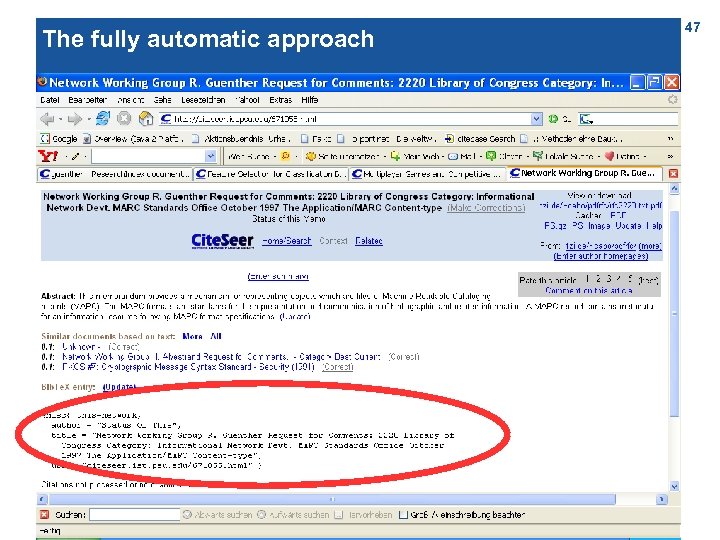Toggle the Hervorheben highlight option
720x540 pixels.
[x=363, y=515]
